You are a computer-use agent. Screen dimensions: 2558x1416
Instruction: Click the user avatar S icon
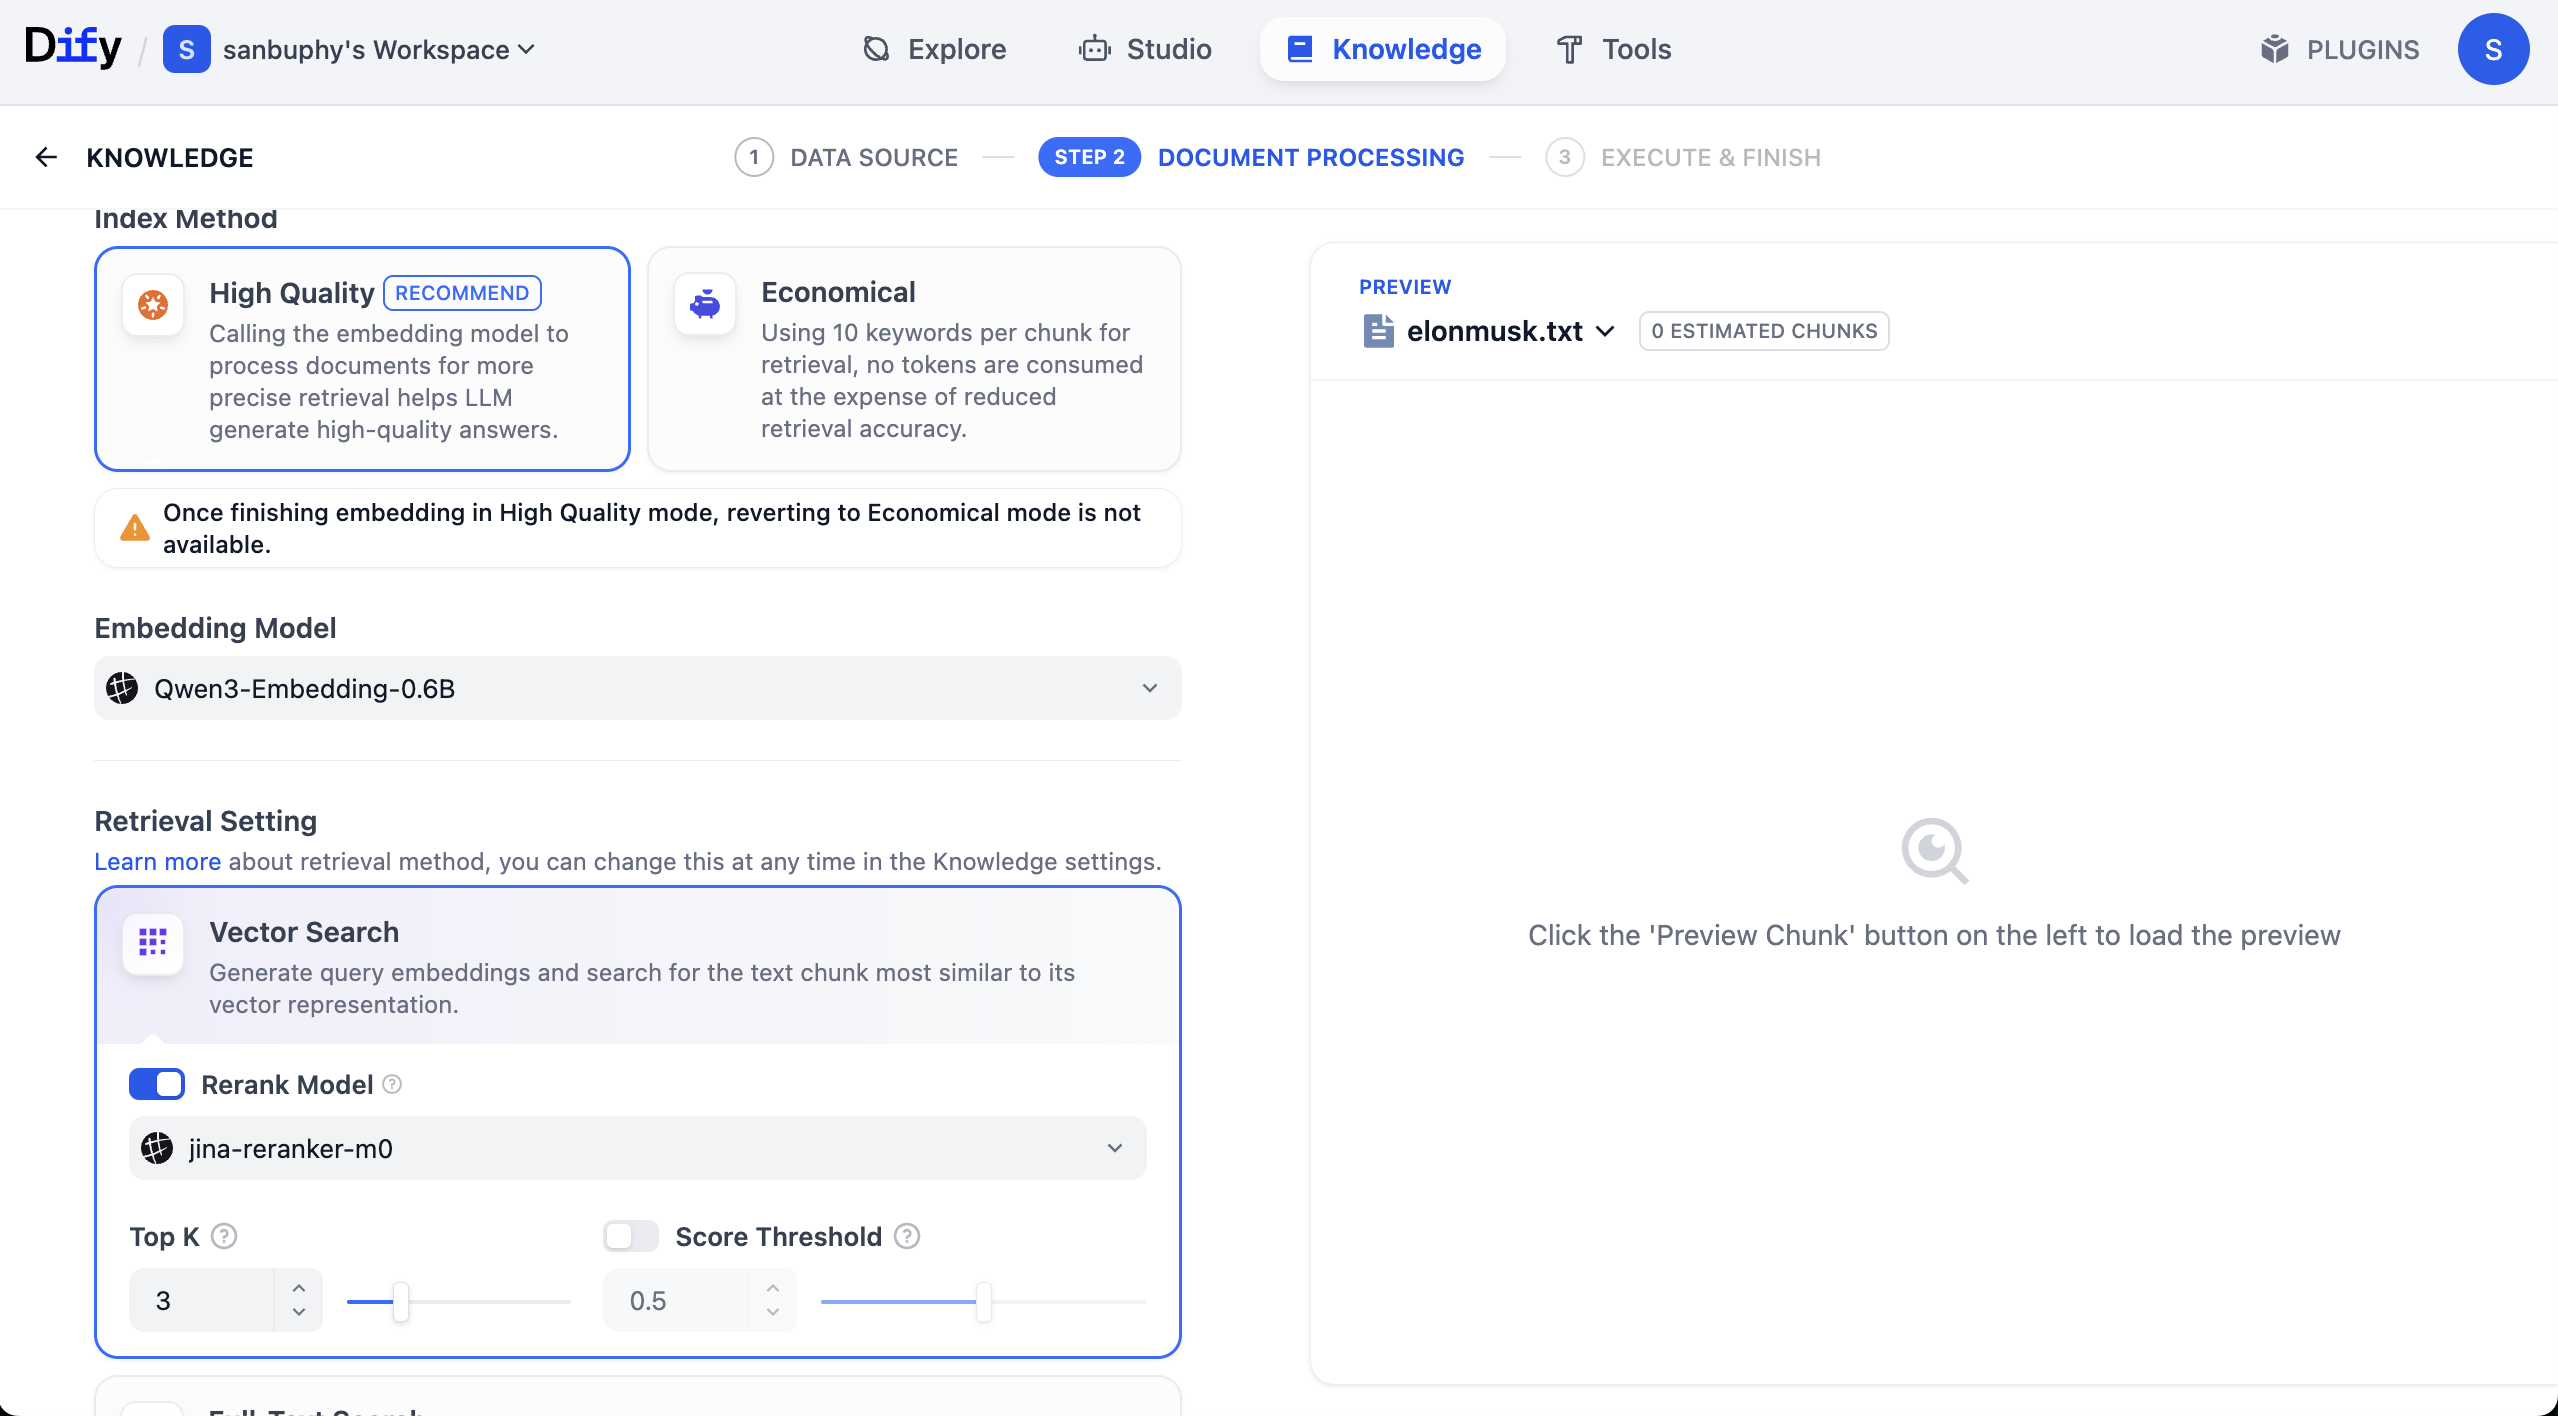(x=2492, y=49)
